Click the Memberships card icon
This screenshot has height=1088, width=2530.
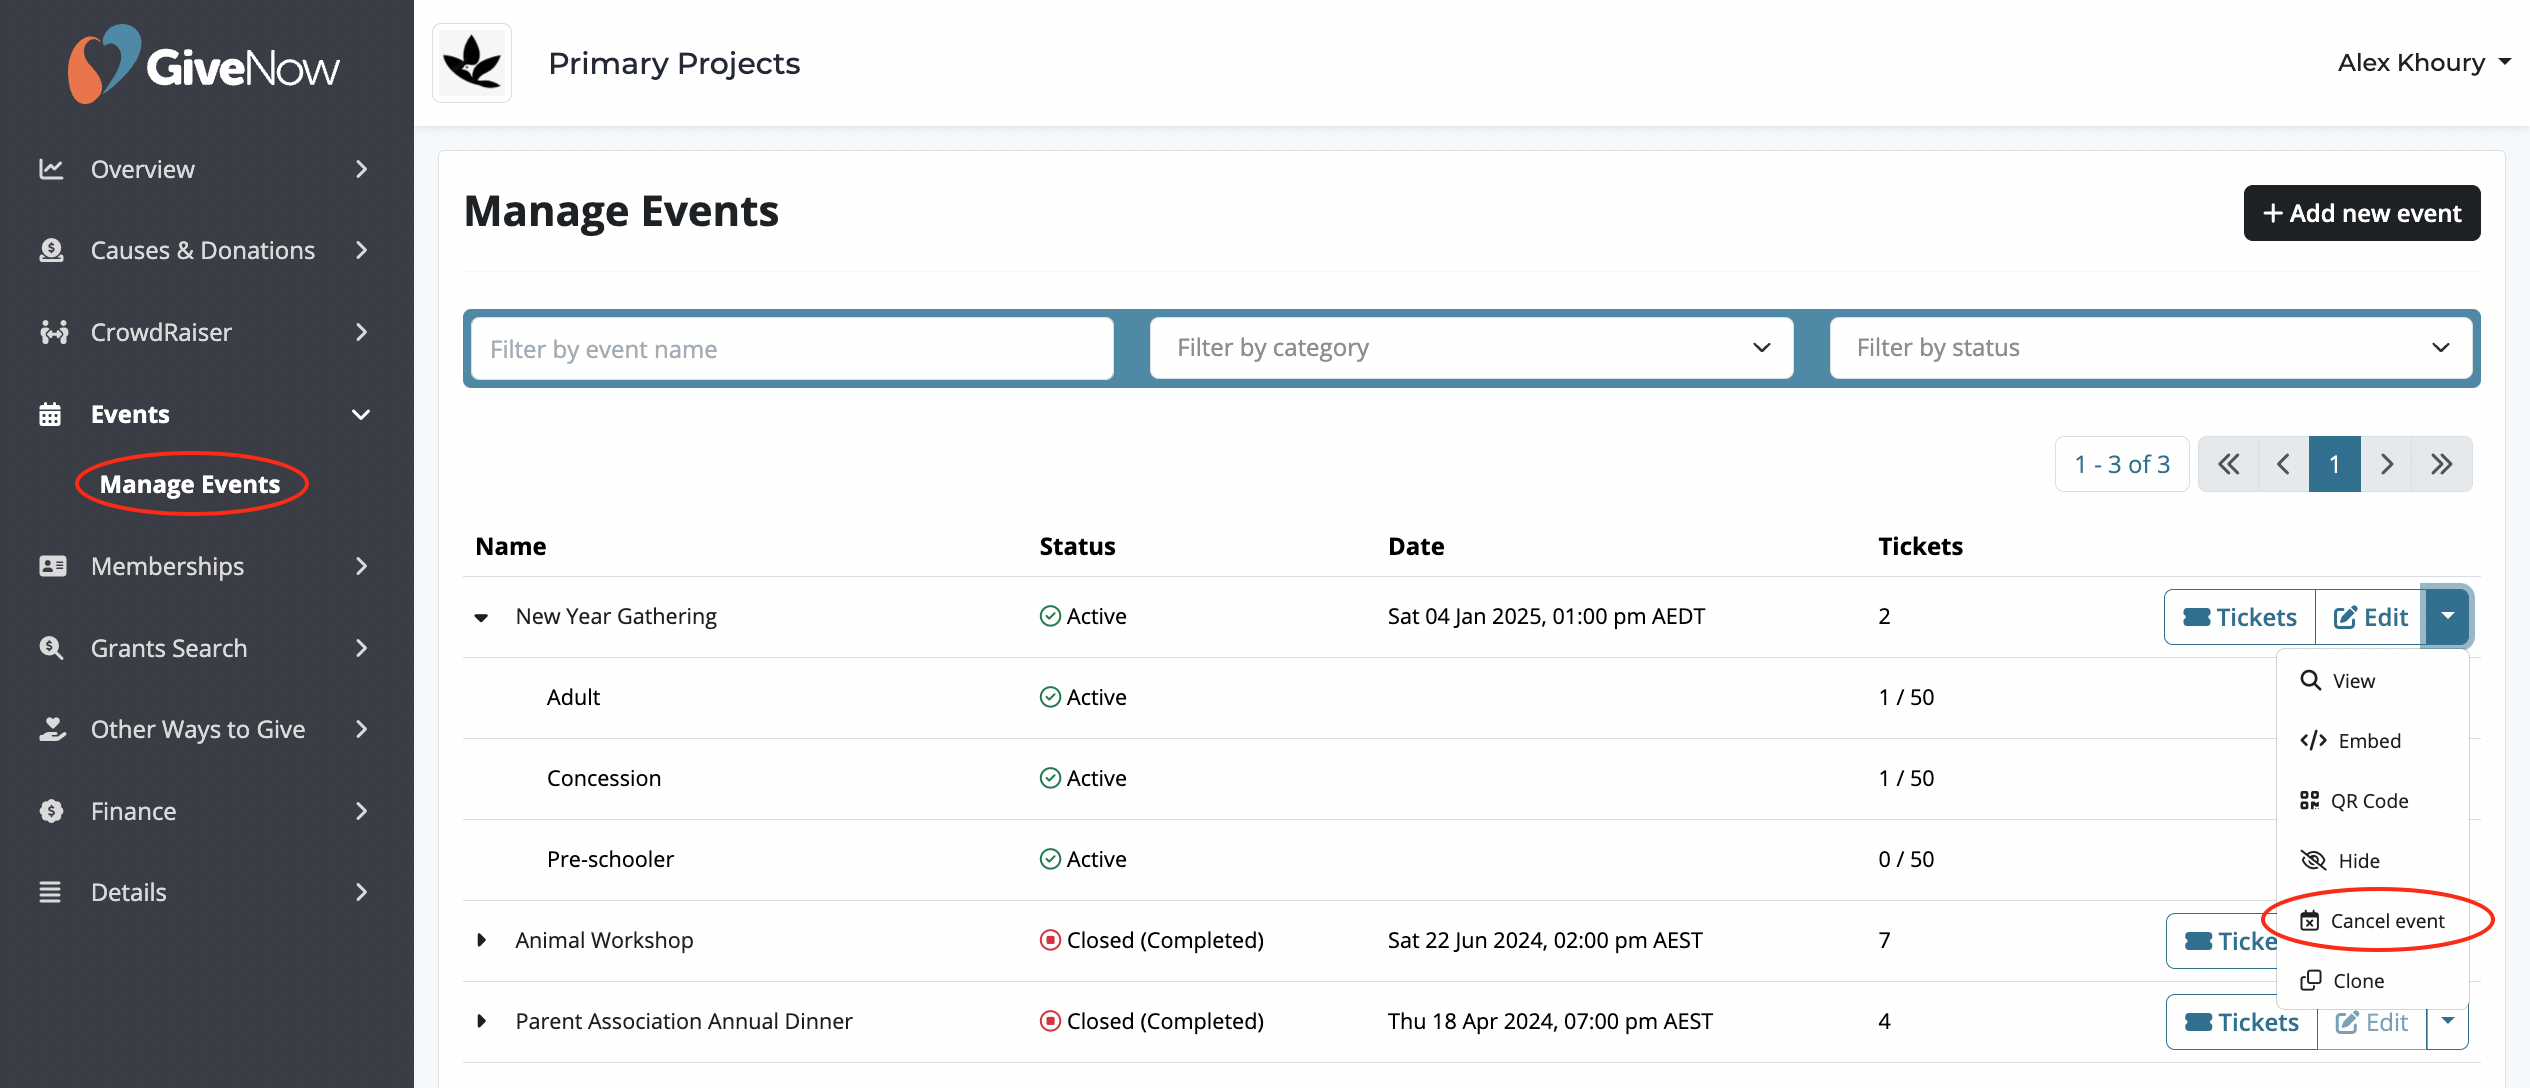52,566
